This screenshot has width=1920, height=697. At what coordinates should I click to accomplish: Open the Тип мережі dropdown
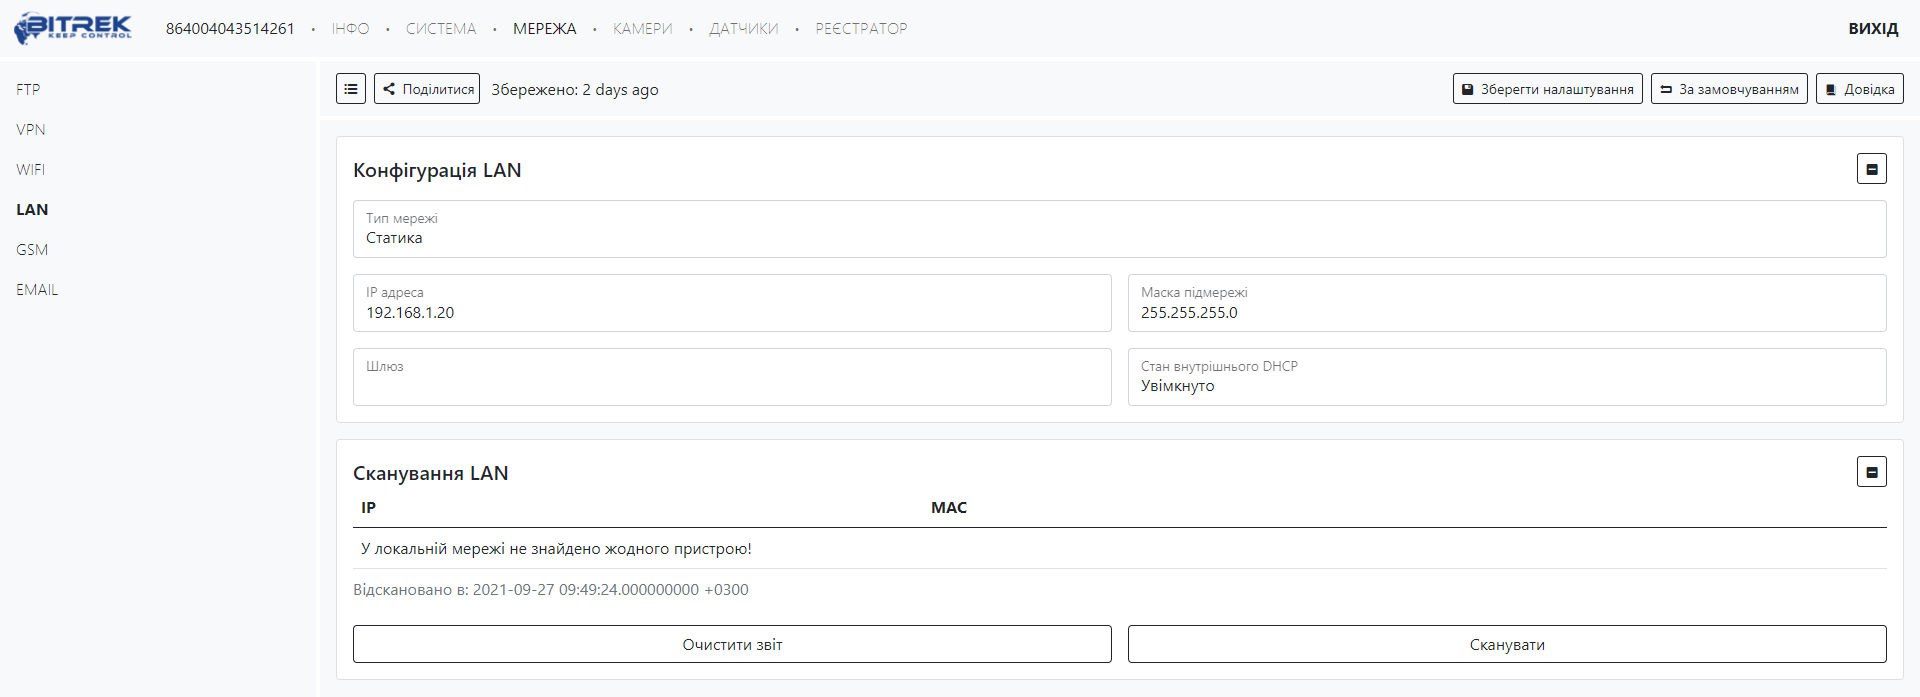coord(1119,229)
